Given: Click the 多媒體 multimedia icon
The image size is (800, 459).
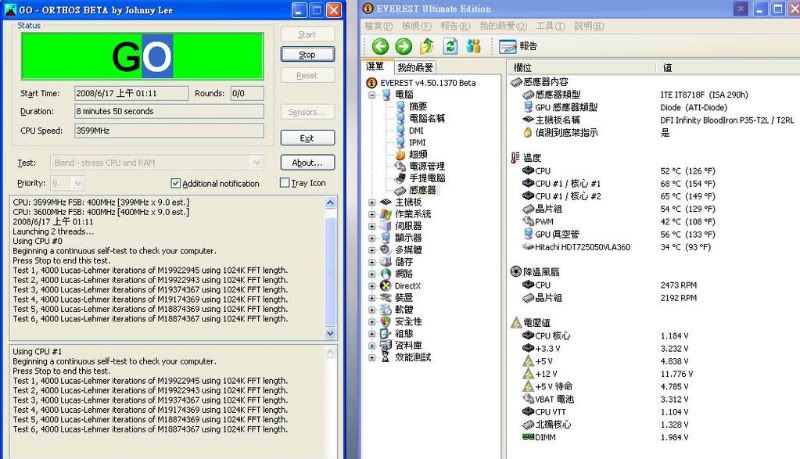Looking at the screenshot, I should click(x=386, y=250).
